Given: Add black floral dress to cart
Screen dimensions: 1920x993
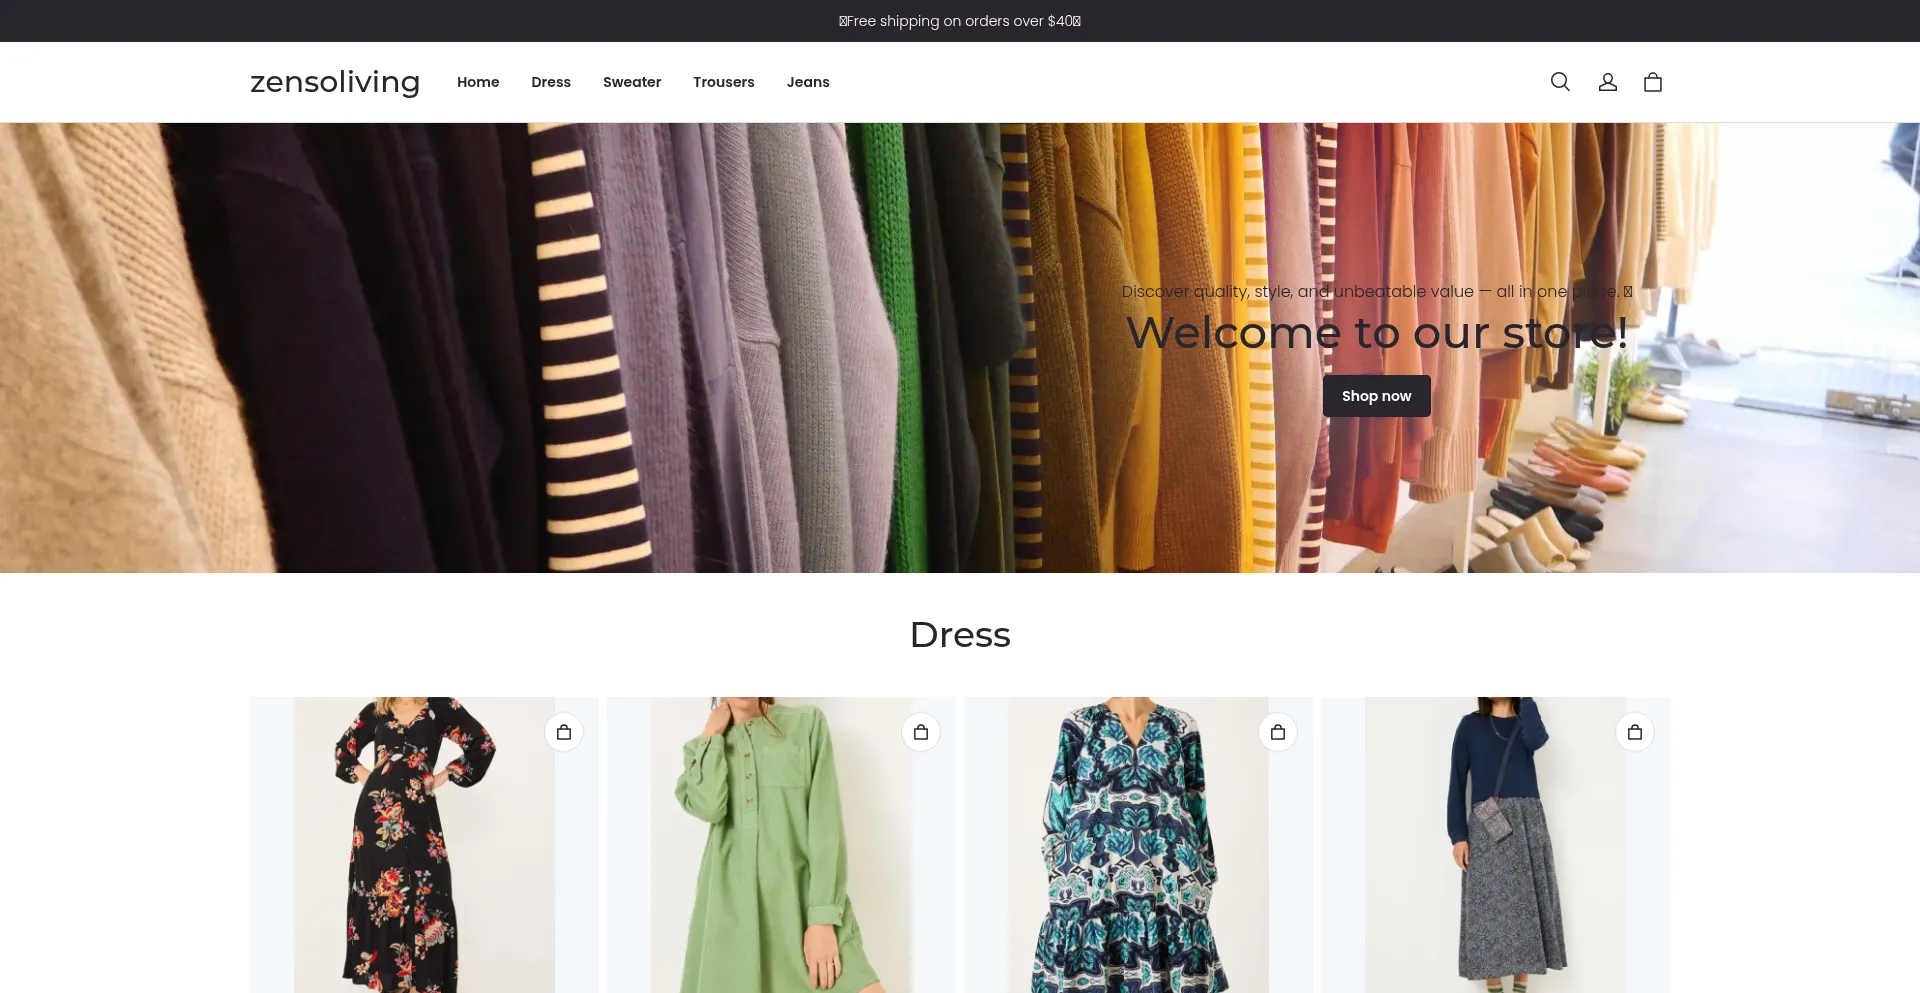Looking at the screenshot, I should click(x=564, y=732).
